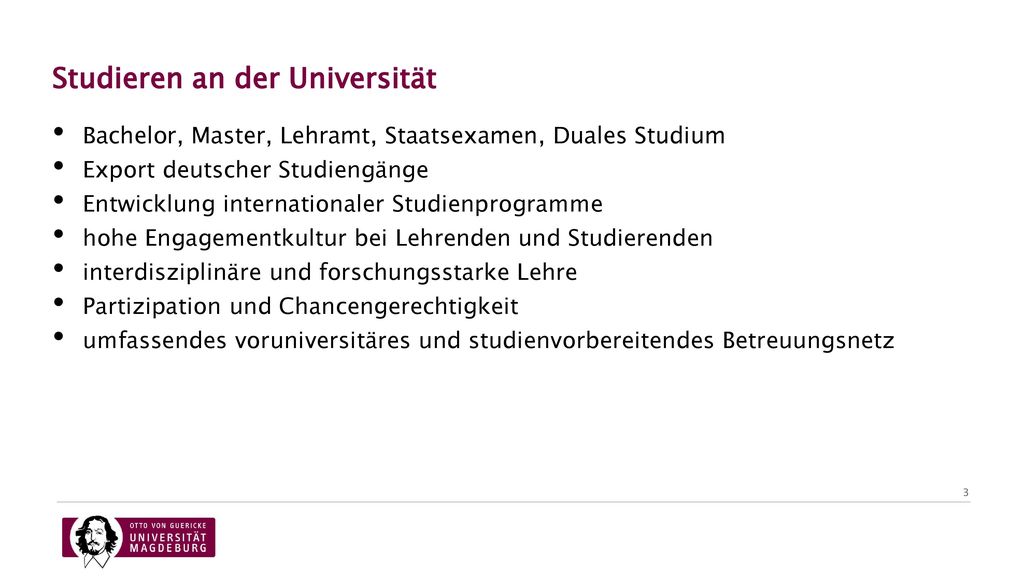The height and width of the screenshot is (576, 1024).
Task: Click the words Duales Studium
Action: [x=639, y=136]
